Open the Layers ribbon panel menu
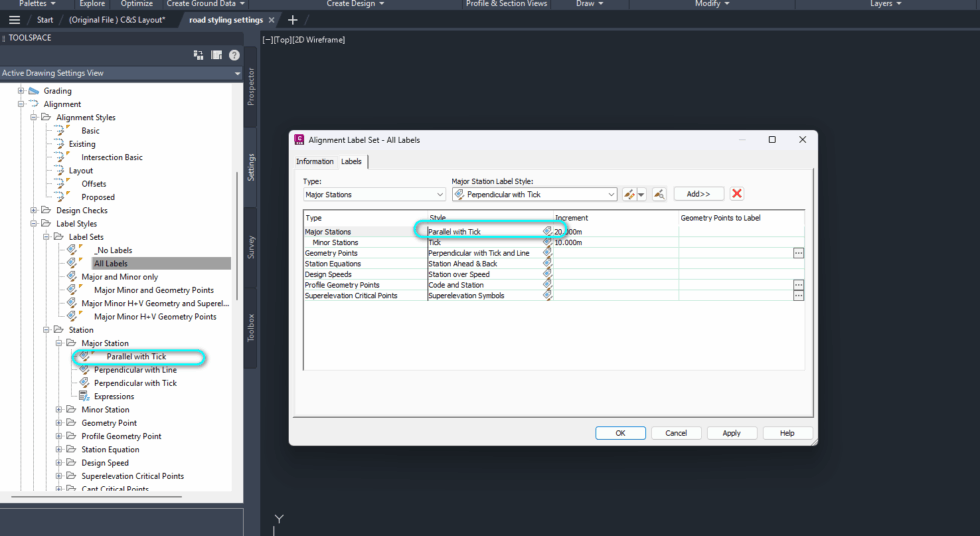This screenshot has width=980, height=536. pos(886,4)
